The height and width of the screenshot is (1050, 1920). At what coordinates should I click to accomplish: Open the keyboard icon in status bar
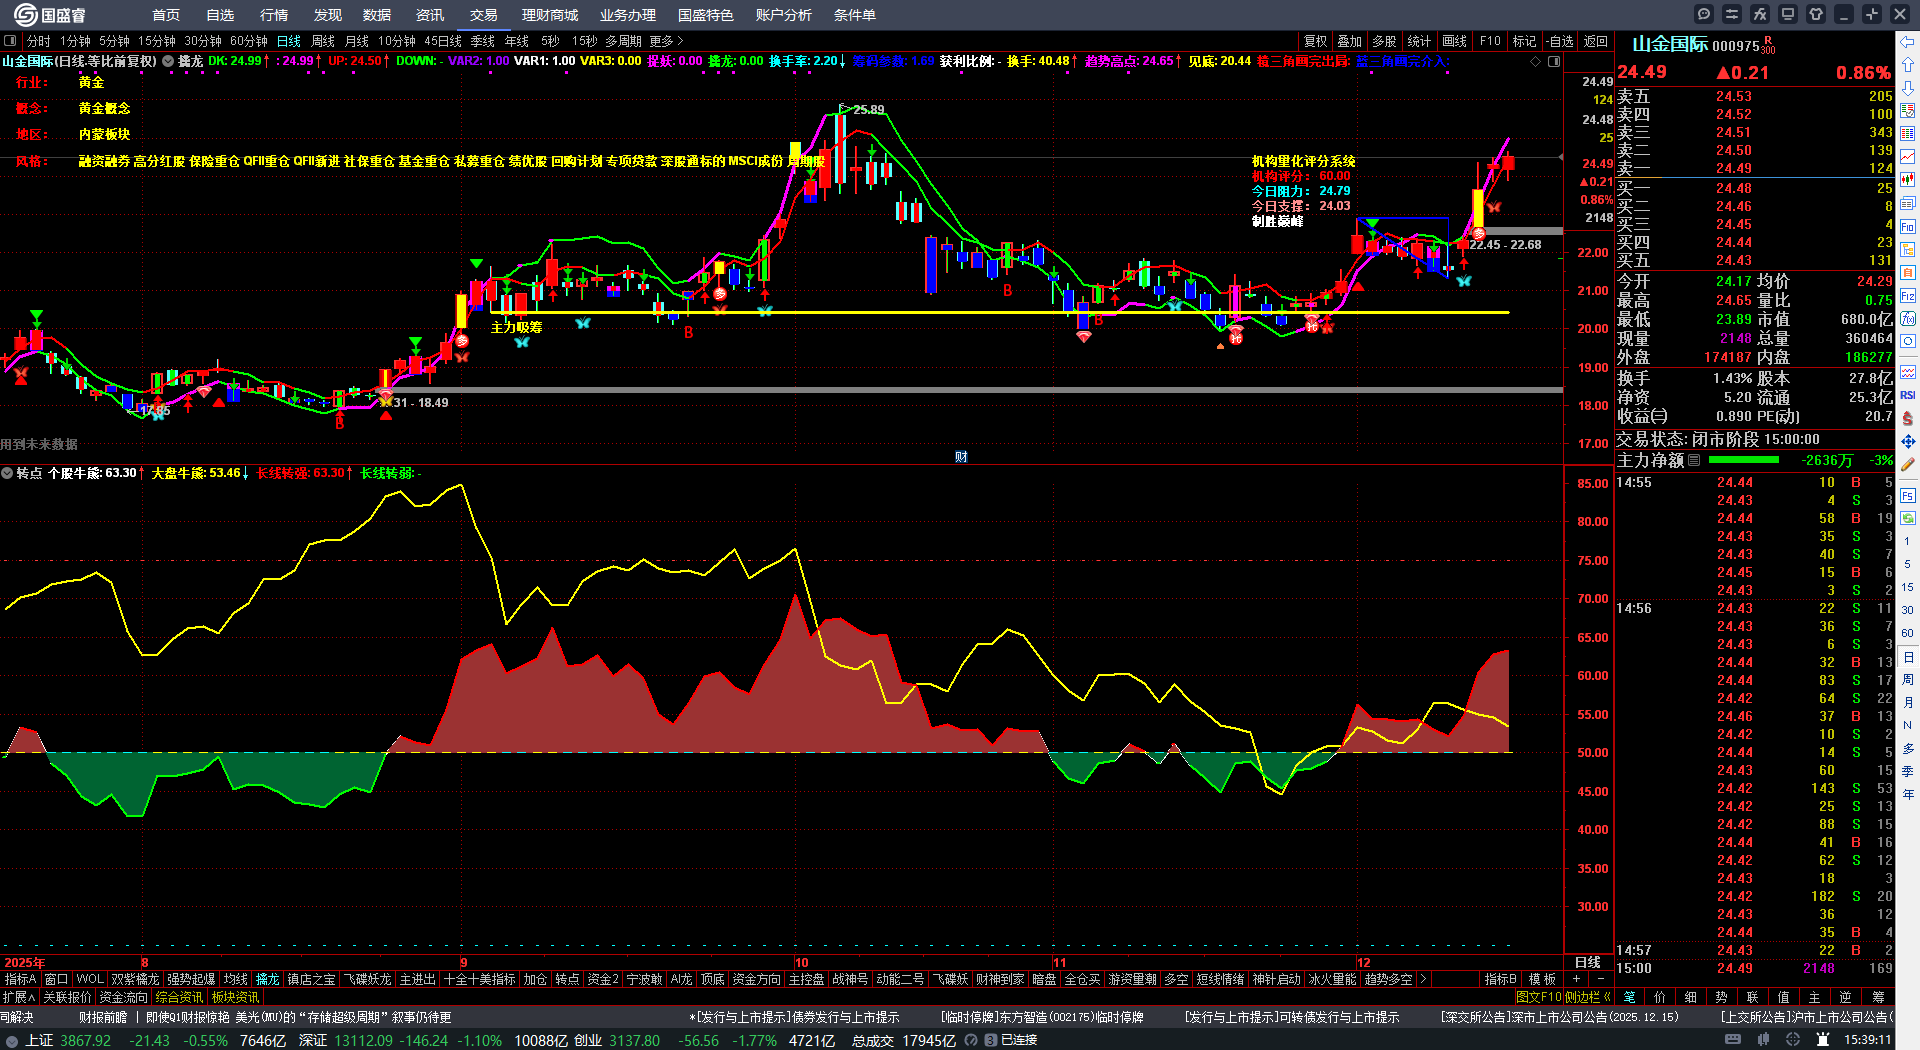coord(1733,1040)
